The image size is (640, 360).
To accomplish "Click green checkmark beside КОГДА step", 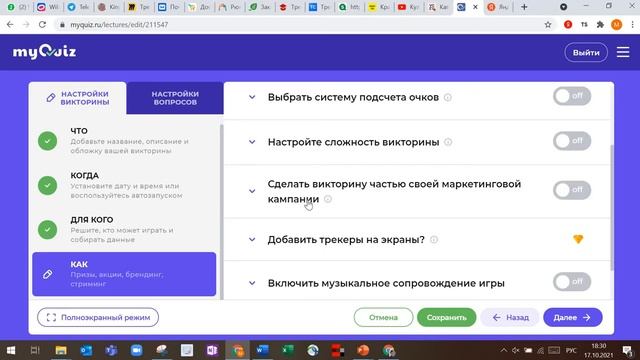I will pyautogui.click(x=48, y=185).
